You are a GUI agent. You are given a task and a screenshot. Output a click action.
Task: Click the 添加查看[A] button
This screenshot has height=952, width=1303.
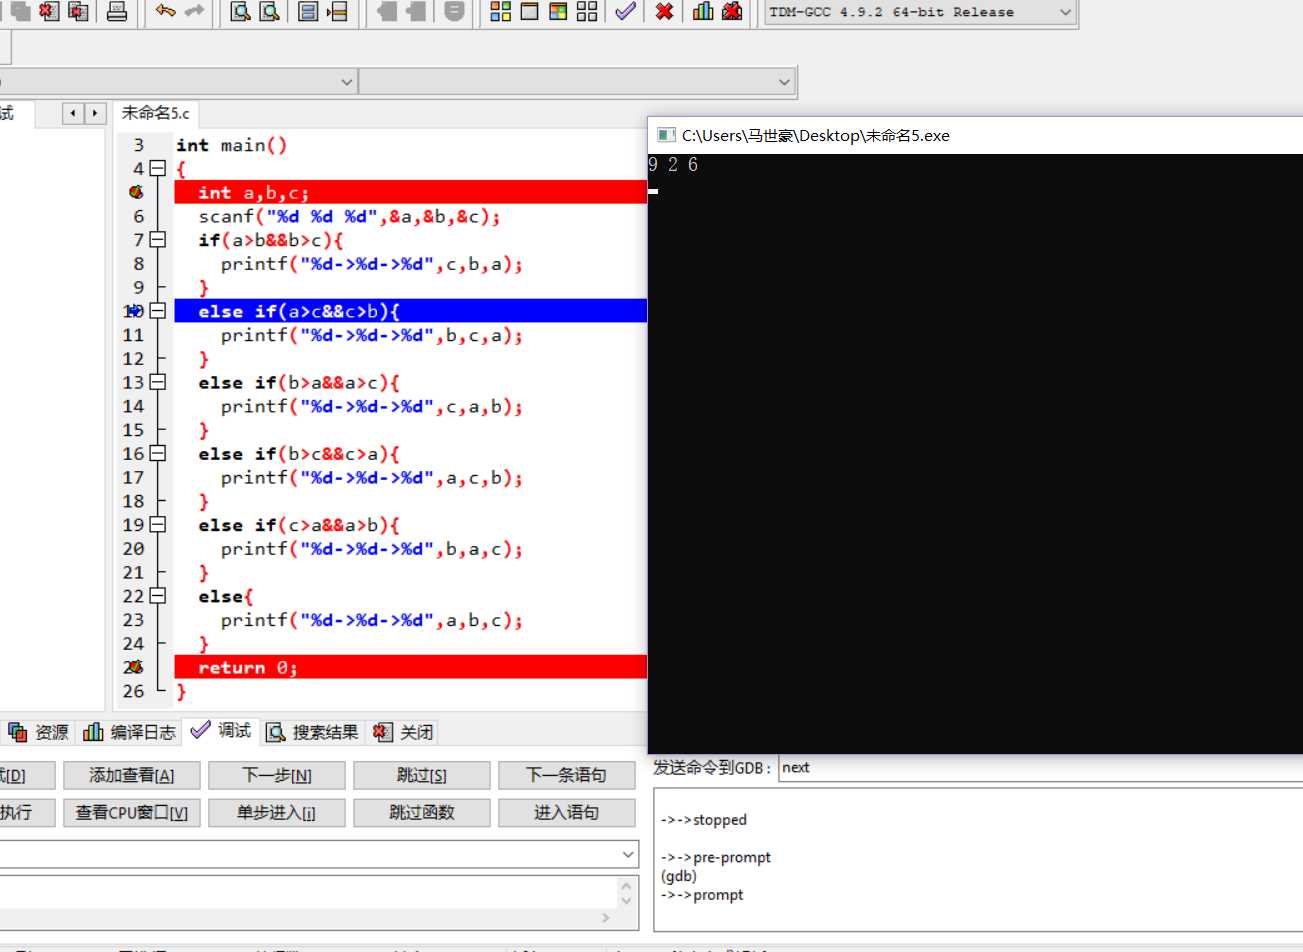point(132,775)
